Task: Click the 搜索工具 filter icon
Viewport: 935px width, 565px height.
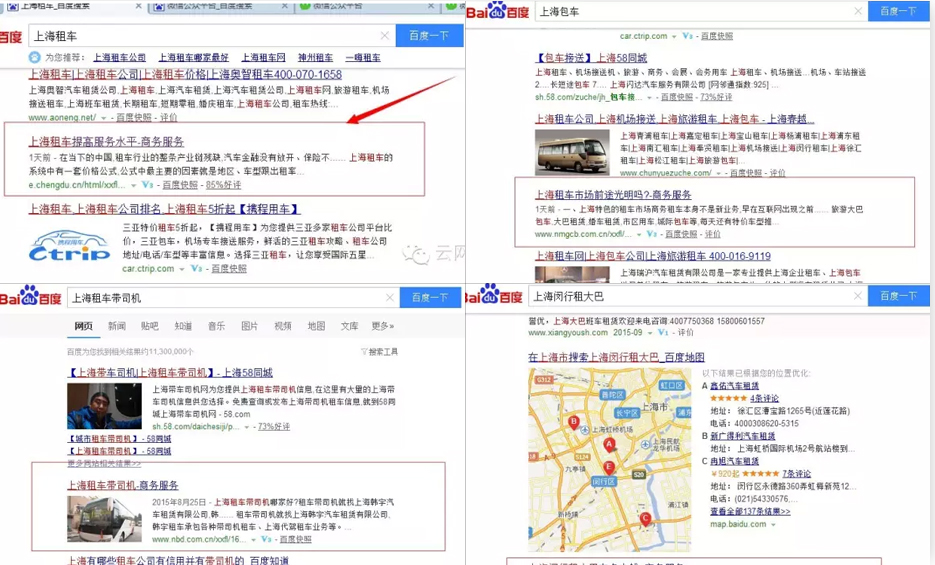Action: click(364, 352)
